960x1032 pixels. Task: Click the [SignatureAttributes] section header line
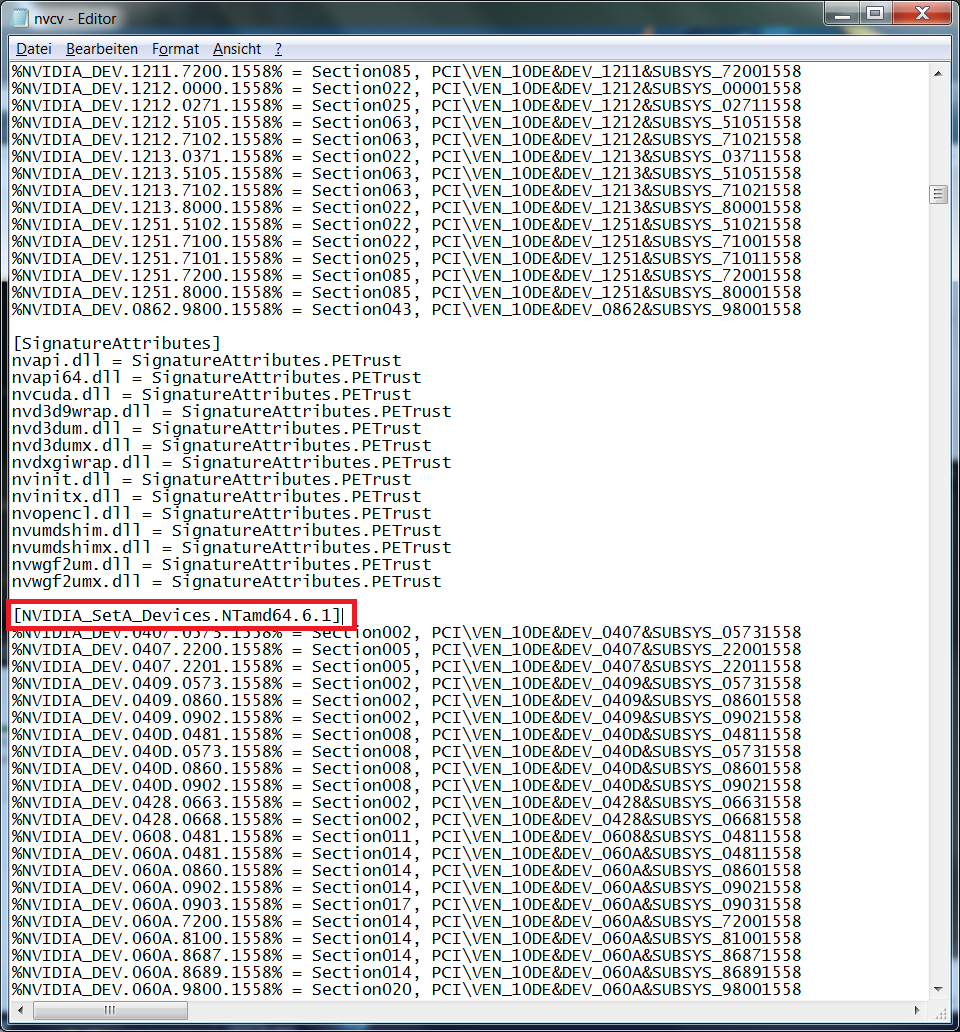click(117, 344)
